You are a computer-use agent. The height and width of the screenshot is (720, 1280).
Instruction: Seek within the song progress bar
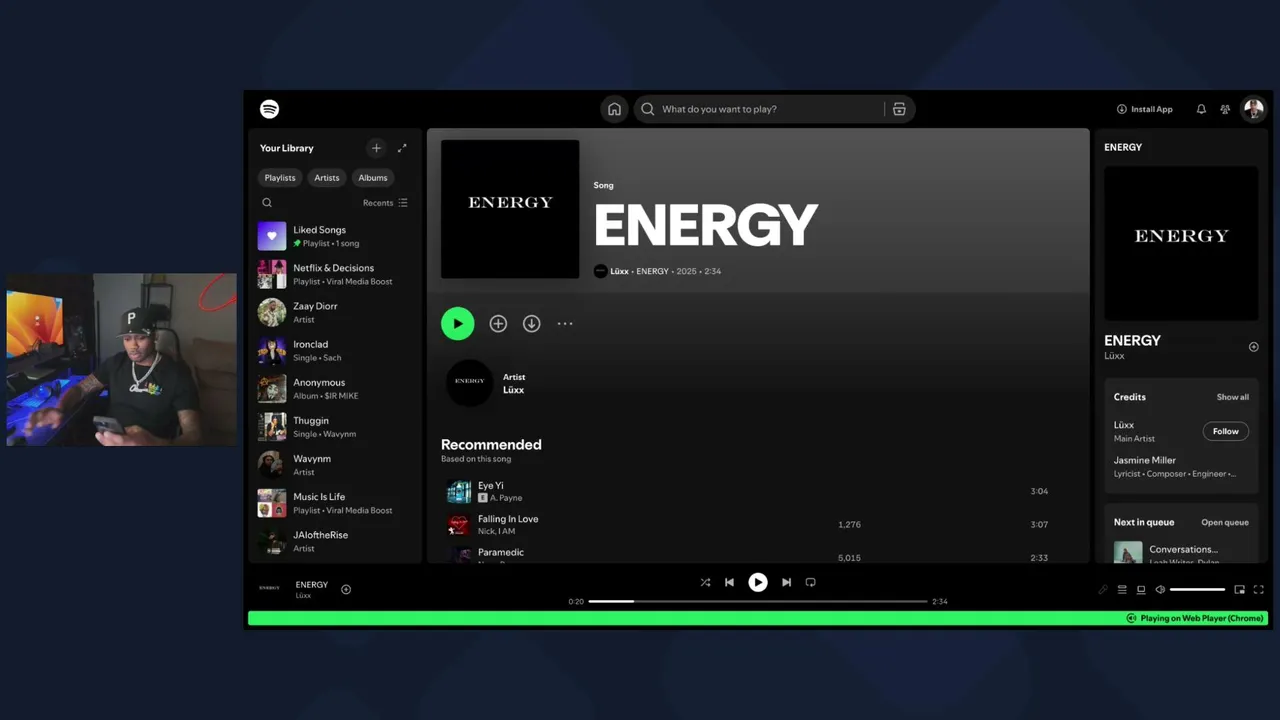pyautogui.click(x=758, y=601)
